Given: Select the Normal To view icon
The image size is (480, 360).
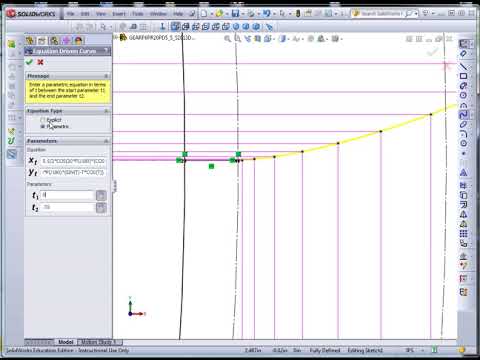Looking at the screenshot, I should point(163,27).
